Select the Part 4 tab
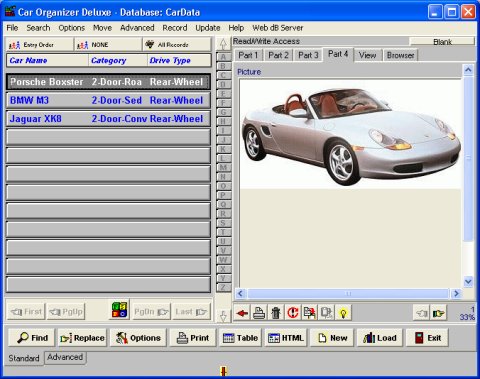 click(338, 54)
